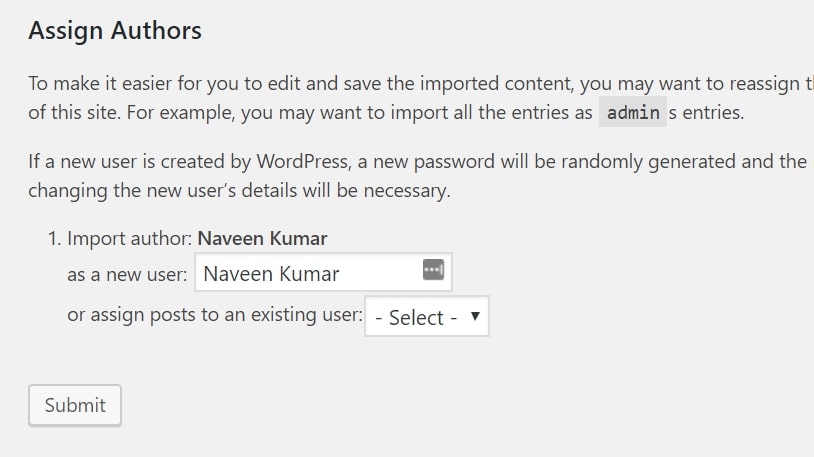Click the 'Assign Authors' heading
Viewport: 814px width, 457px height.
point(115,31)
